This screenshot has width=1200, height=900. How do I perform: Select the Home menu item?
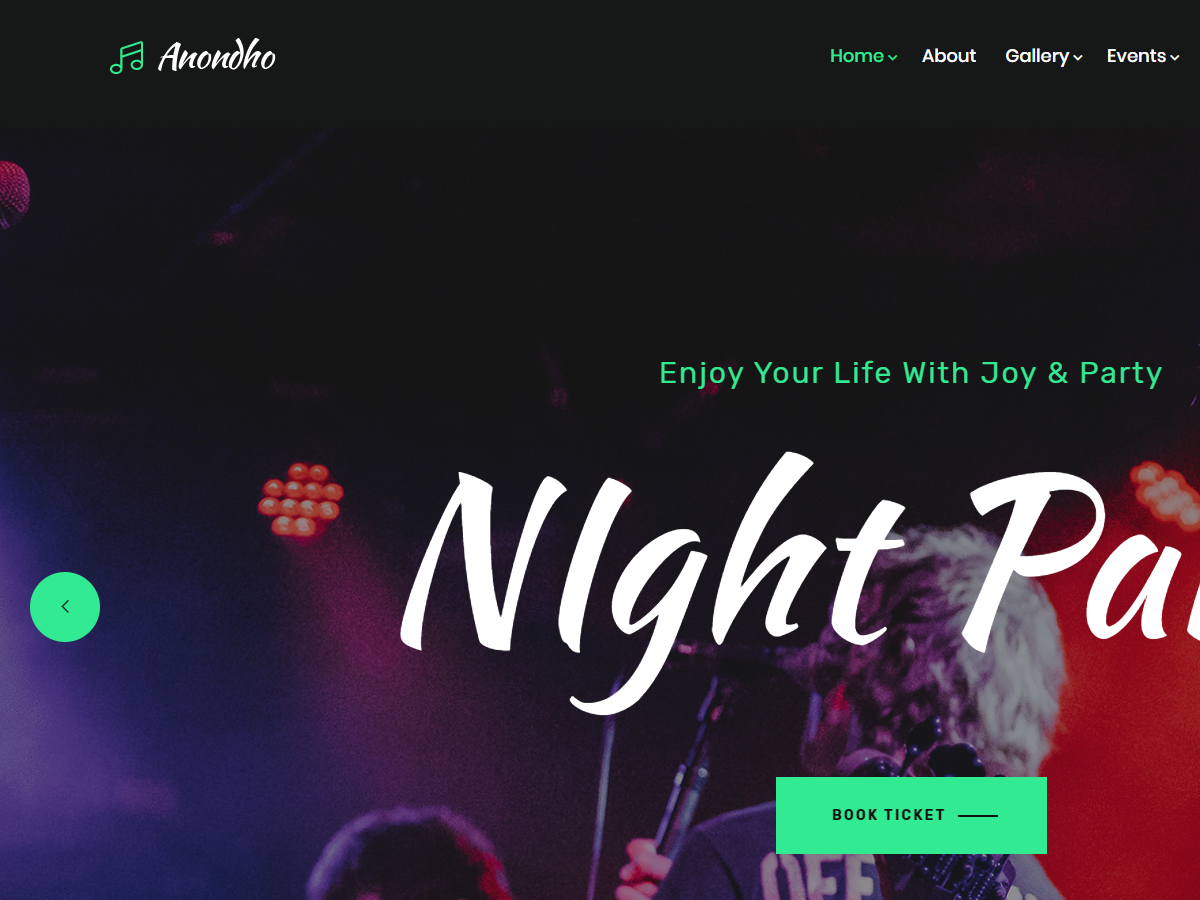[x=857, y=56]
